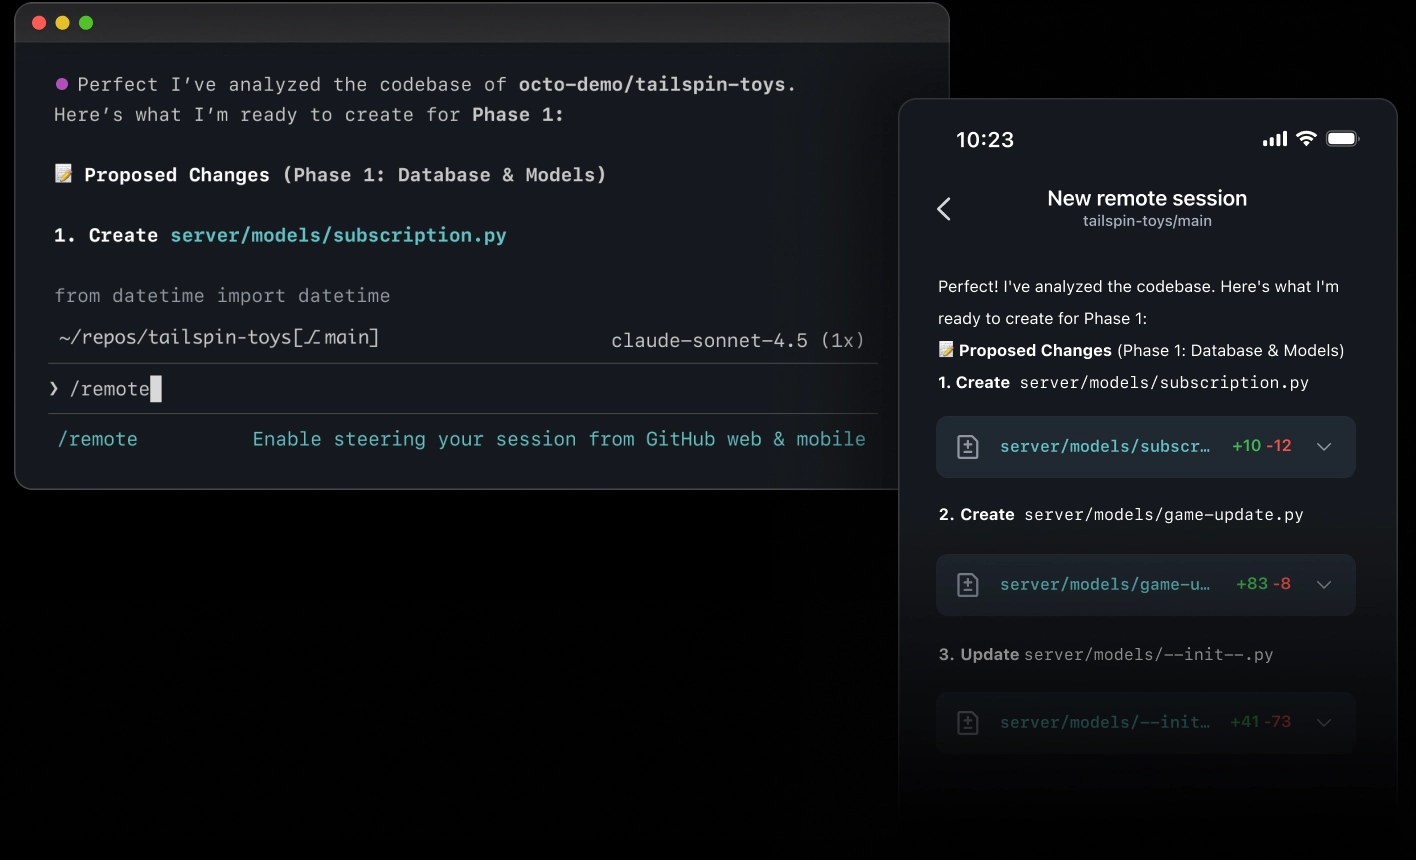Viewport: 1416px width, 860px height.
Task: Expand the server/models/subscr… file card chevron
Action: [x=1324, y=446]
